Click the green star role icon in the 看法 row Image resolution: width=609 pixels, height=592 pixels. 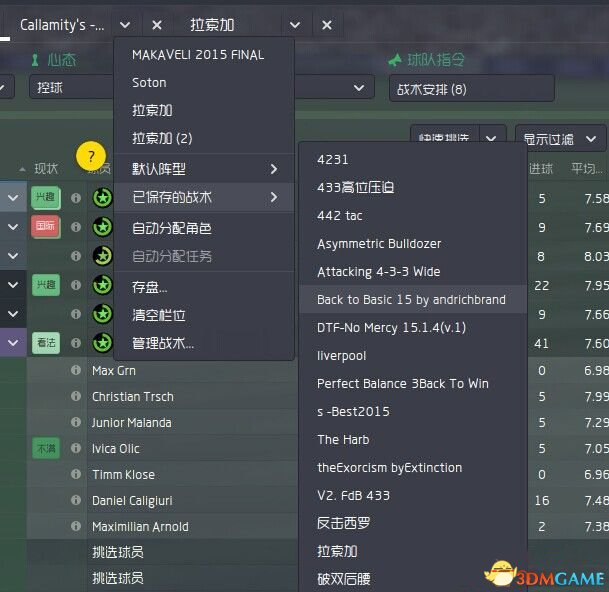[x=103, y=343]
